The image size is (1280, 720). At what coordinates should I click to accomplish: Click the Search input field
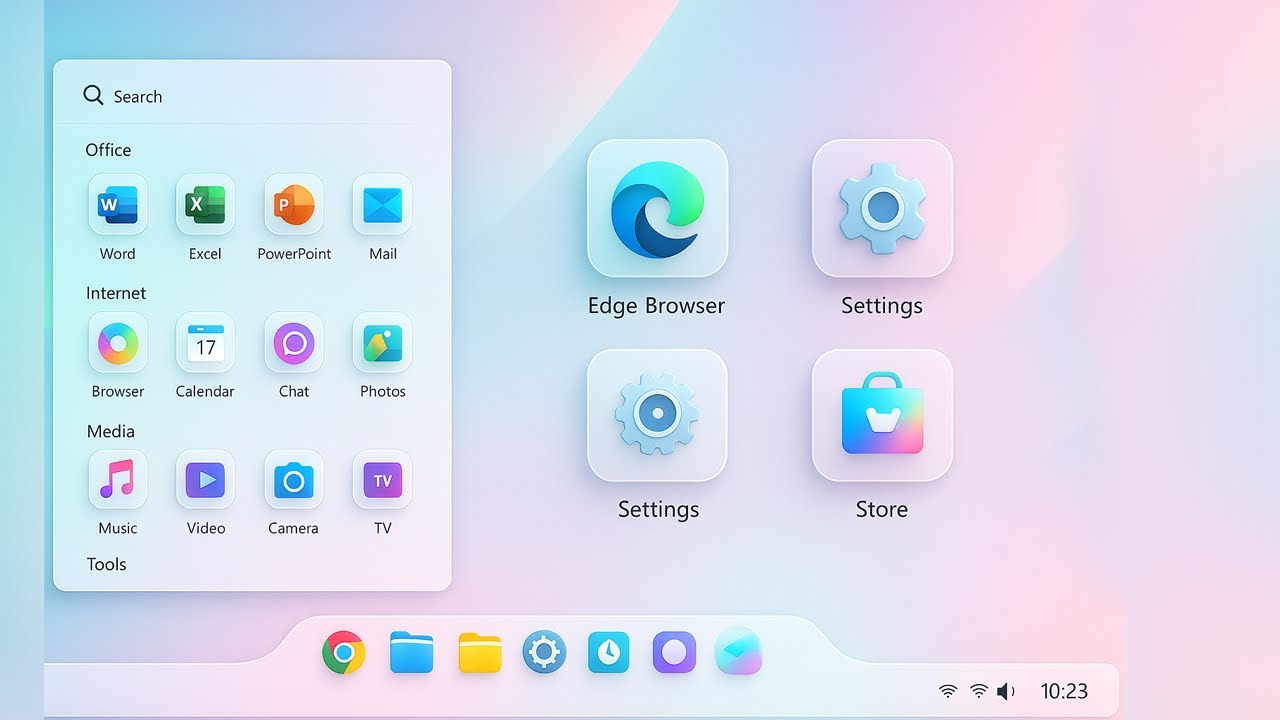[247, 96]
